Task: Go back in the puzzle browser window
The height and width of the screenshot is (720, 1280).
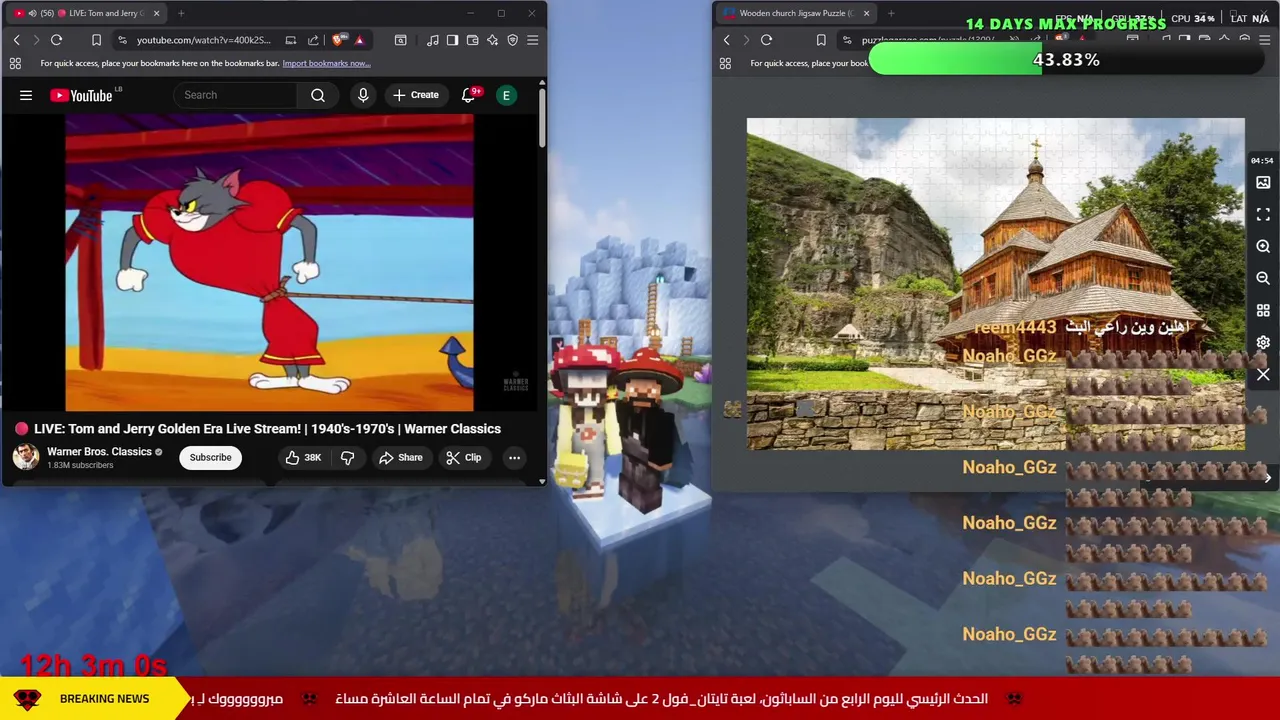Action: tap(726, 40)
